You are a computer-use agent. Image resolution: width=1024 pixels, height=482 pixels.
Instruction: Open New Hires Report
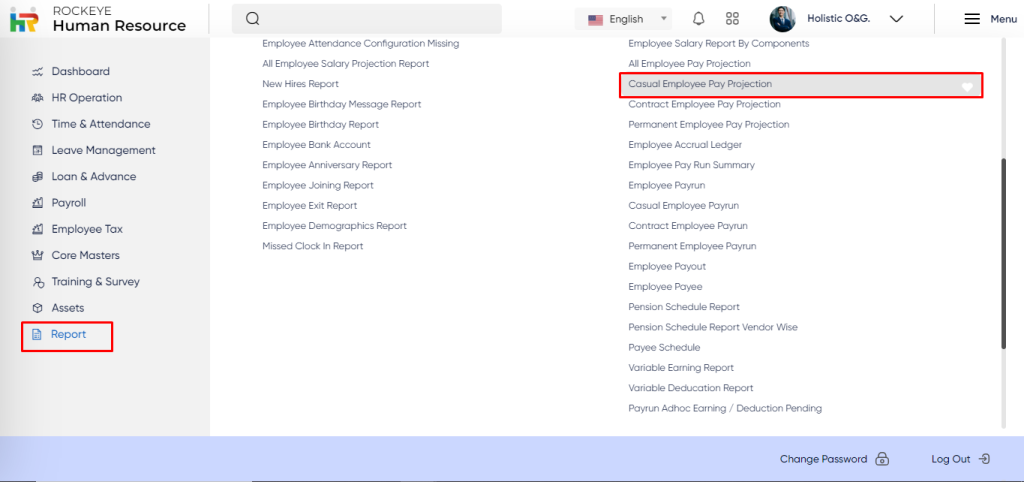(300, 84)
